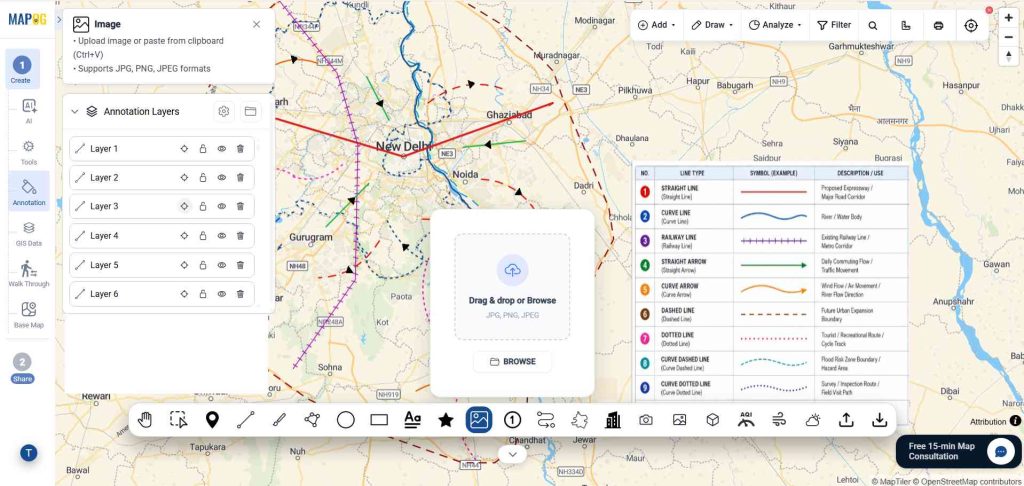Click the AQI air quality icon
The width and height of the screenshot is (1024, 486).
point(746,419)
